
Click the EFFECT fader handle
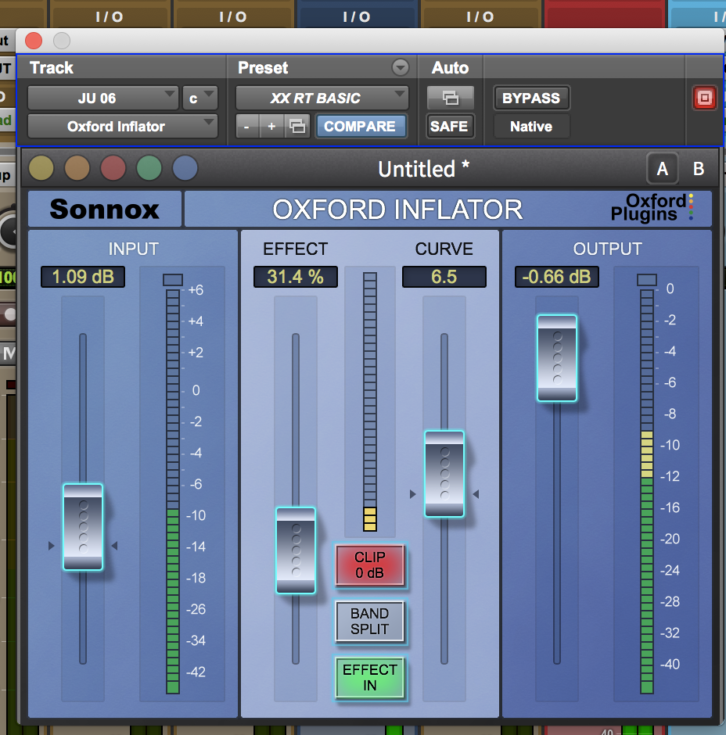tap(296, 550)
